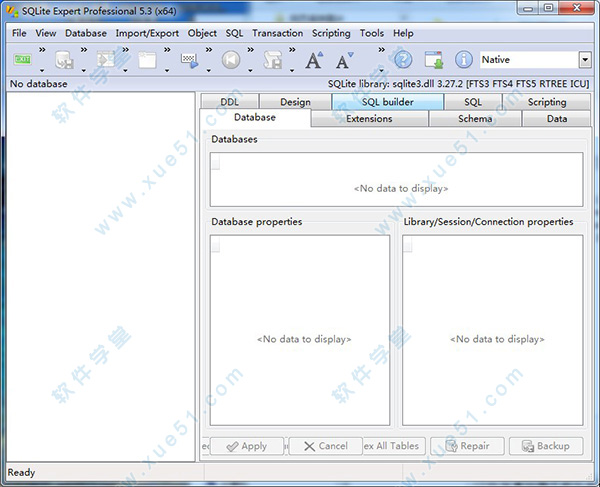Switch to the Design tab

[x=295, y=102]
